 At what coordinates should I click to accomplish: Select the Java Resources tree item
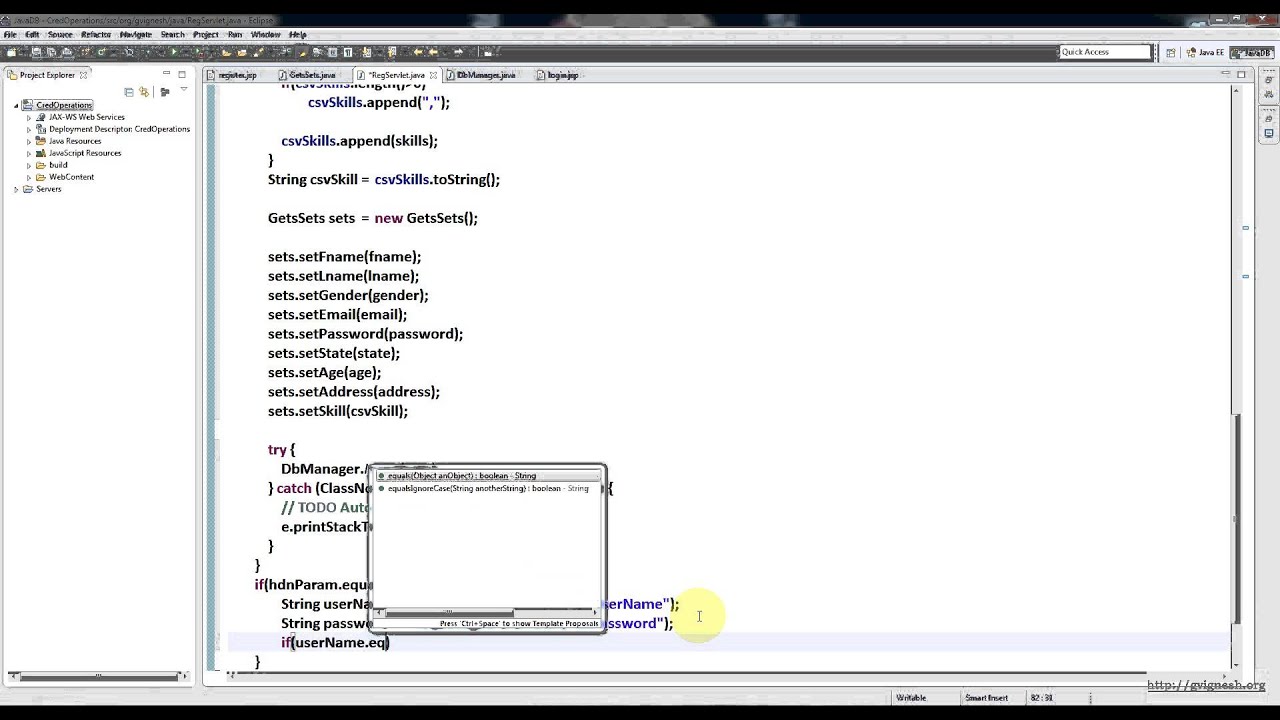point(75,141)
